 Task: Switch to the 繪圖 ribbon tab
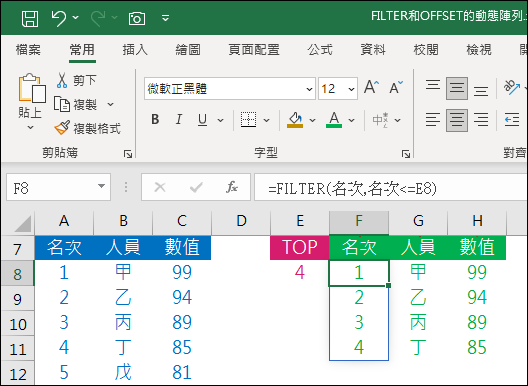click(188, 50)
